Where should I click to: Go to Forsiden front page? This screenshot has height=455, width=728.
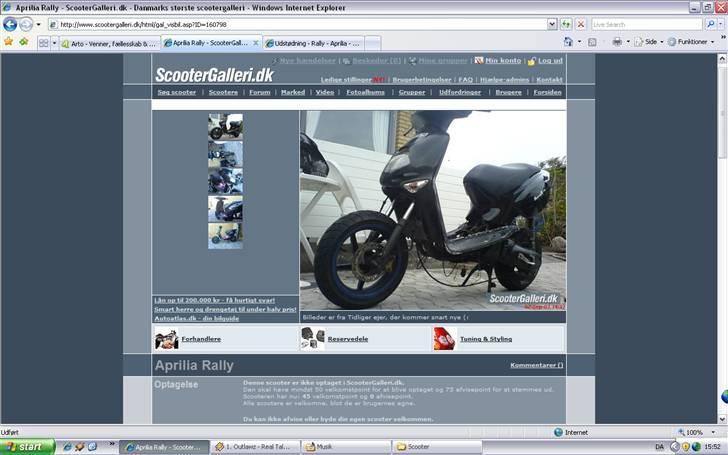(x=547, y=92)
